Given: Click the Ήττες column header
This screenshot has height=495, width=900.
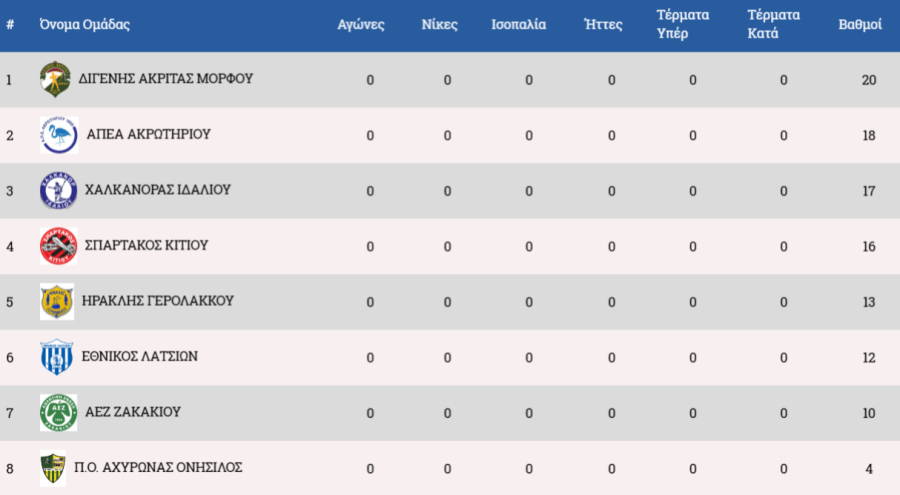Looking at the screenshot, I should click(603, 24).
